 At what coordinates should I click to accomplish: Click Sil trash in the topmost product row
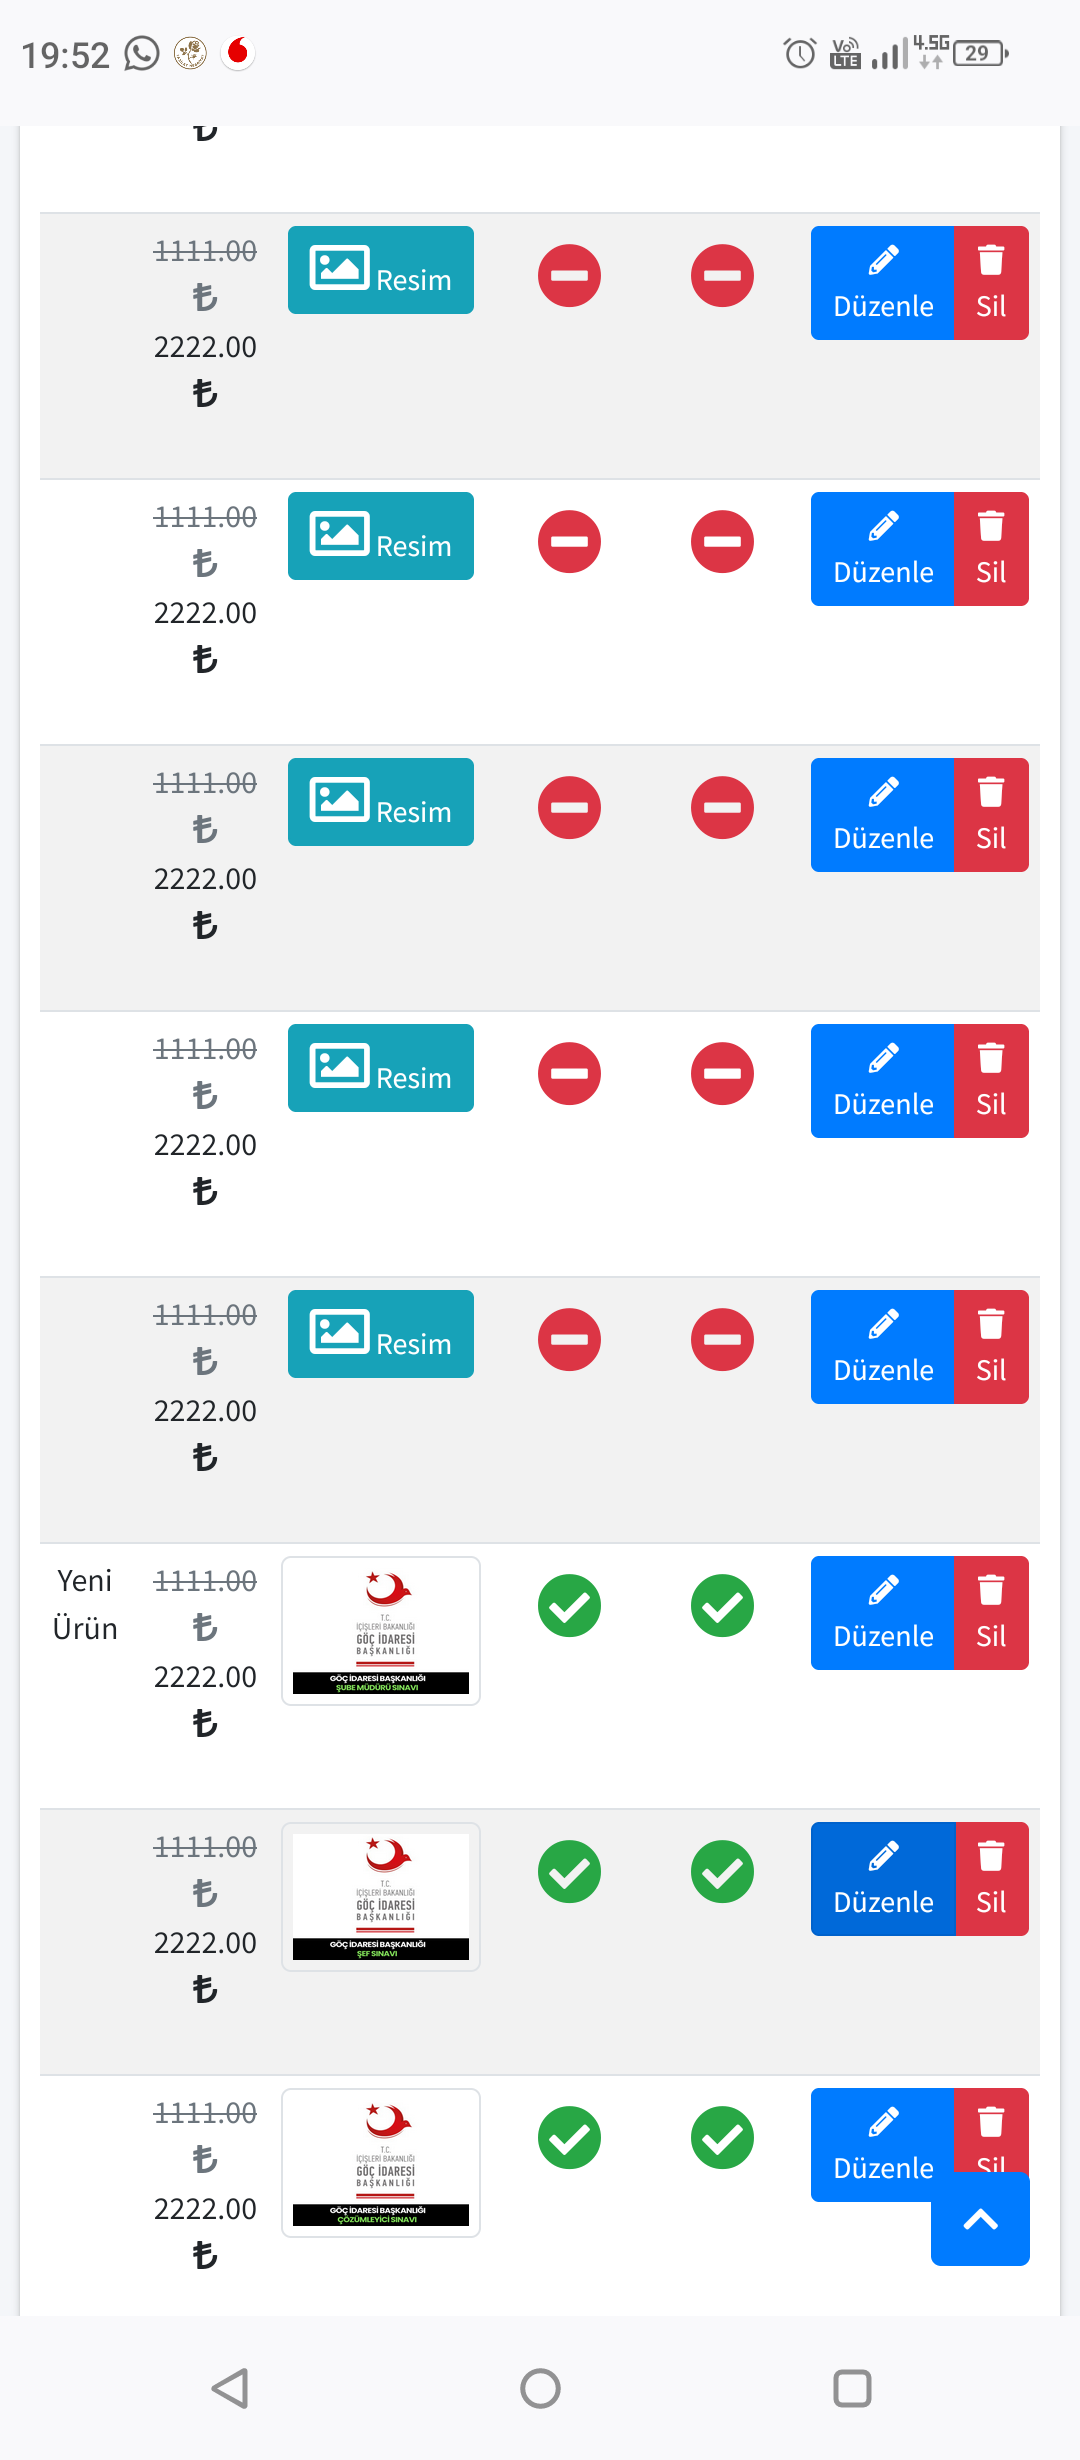pos(991,282)
